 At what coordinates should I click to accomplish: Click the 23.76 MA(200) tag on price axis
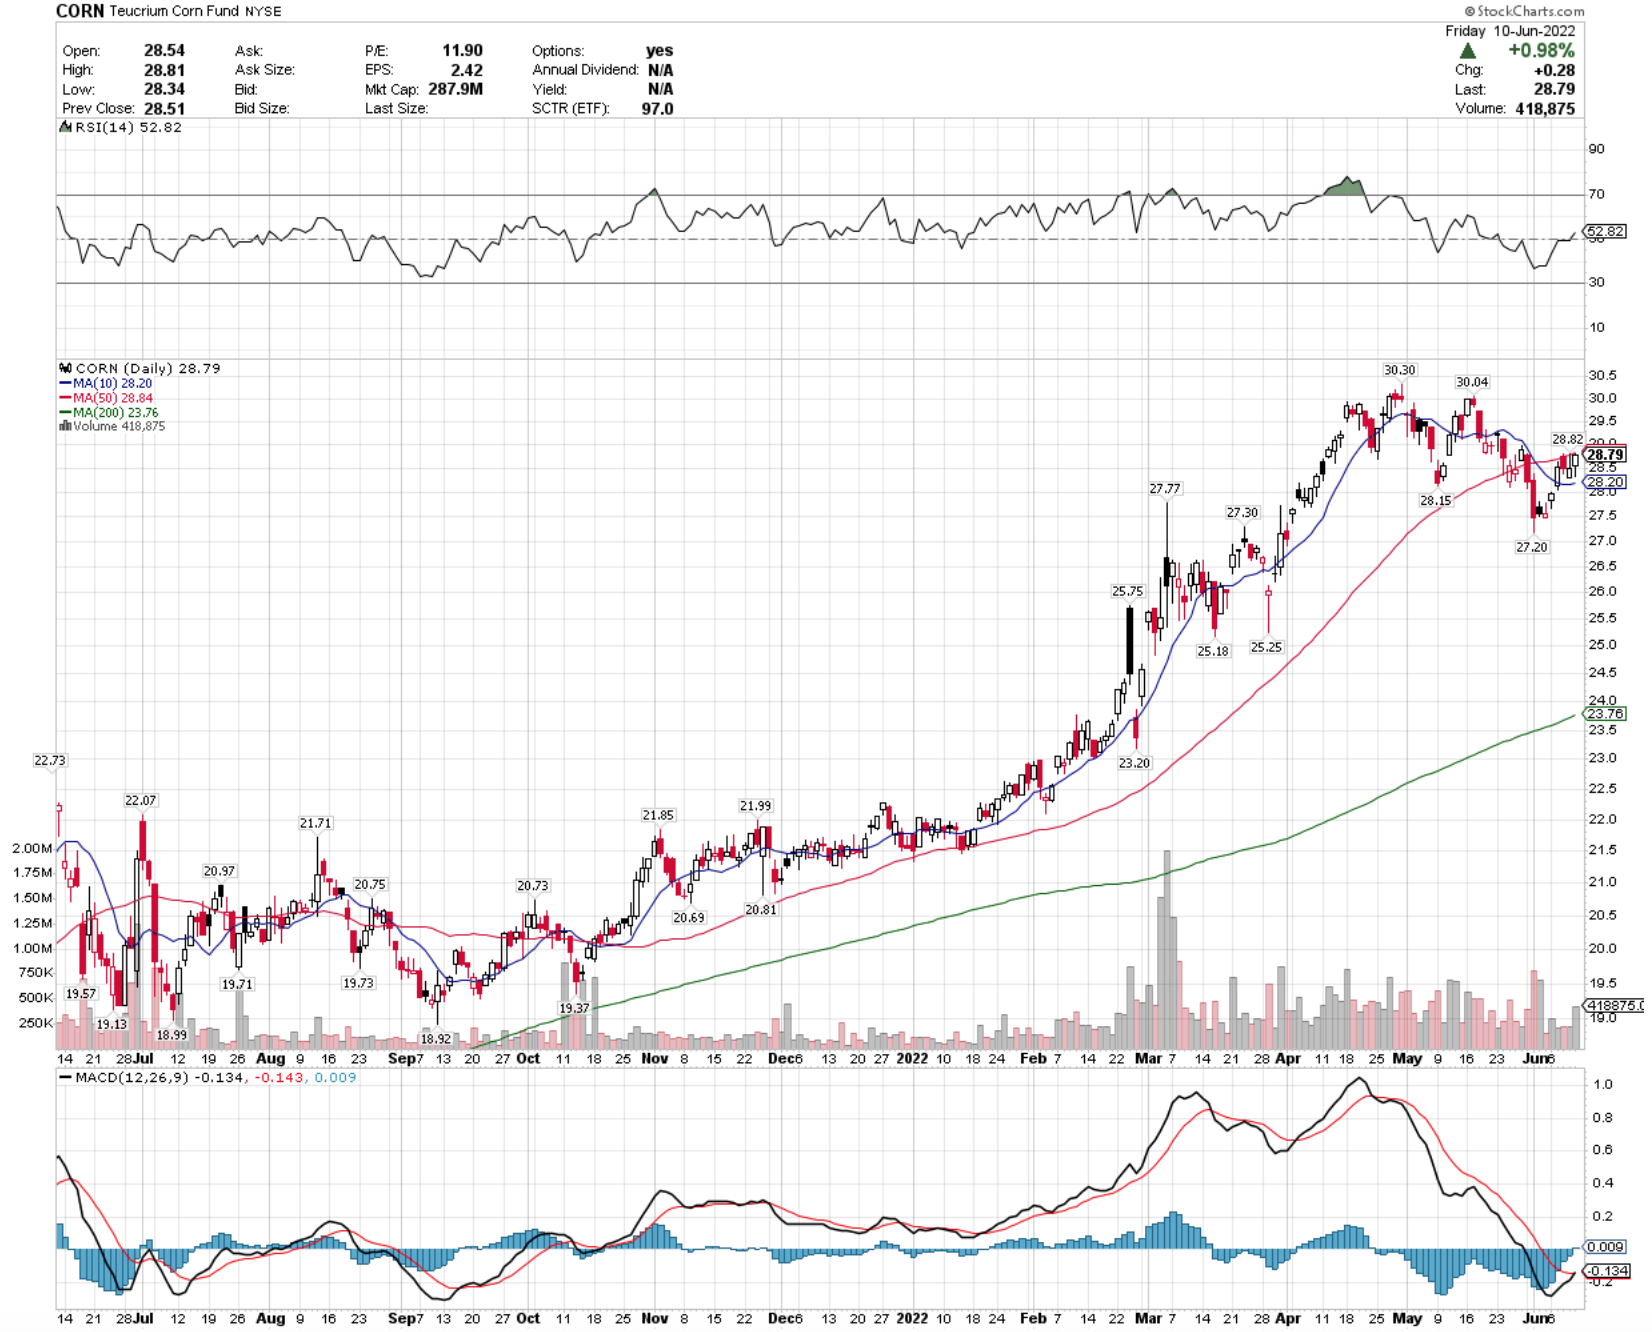[1606, 714]
